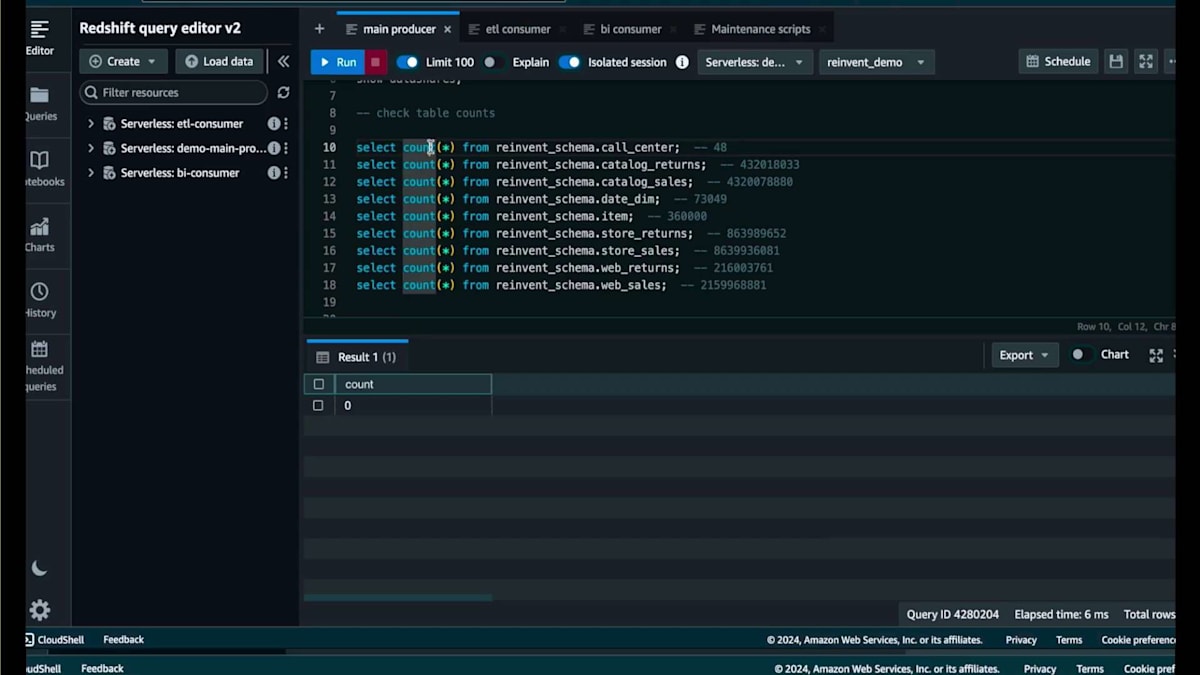
Task: Click the horizontal scrollbar under results
Action: pyautogui.click(x=398, y=598)
